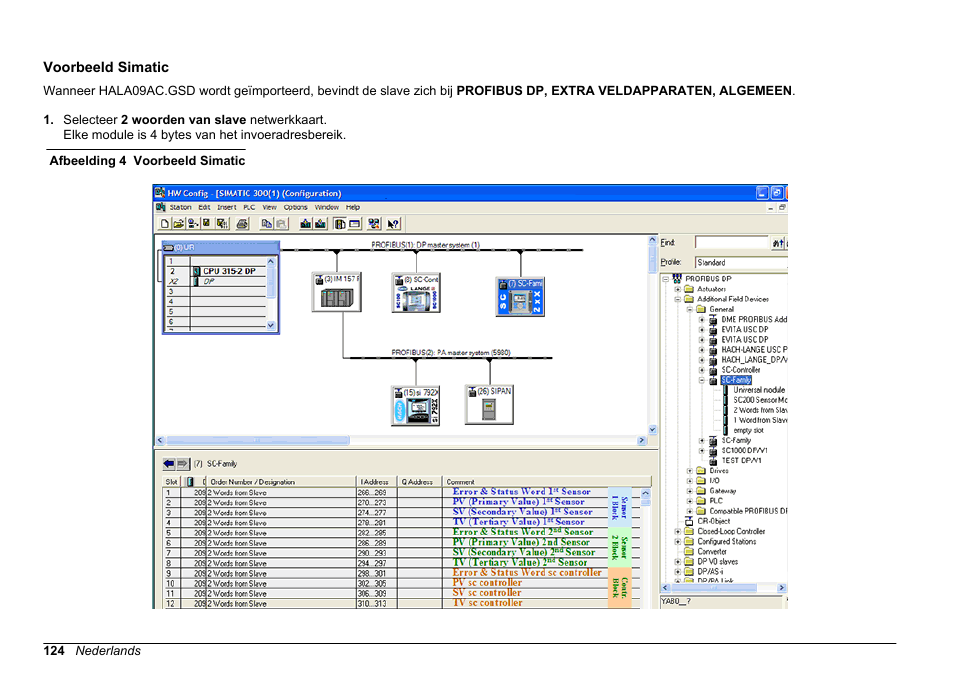Screen dimensions: 954x673
Task: Expand the Actuators folder
Action: [x=676, y=289]
